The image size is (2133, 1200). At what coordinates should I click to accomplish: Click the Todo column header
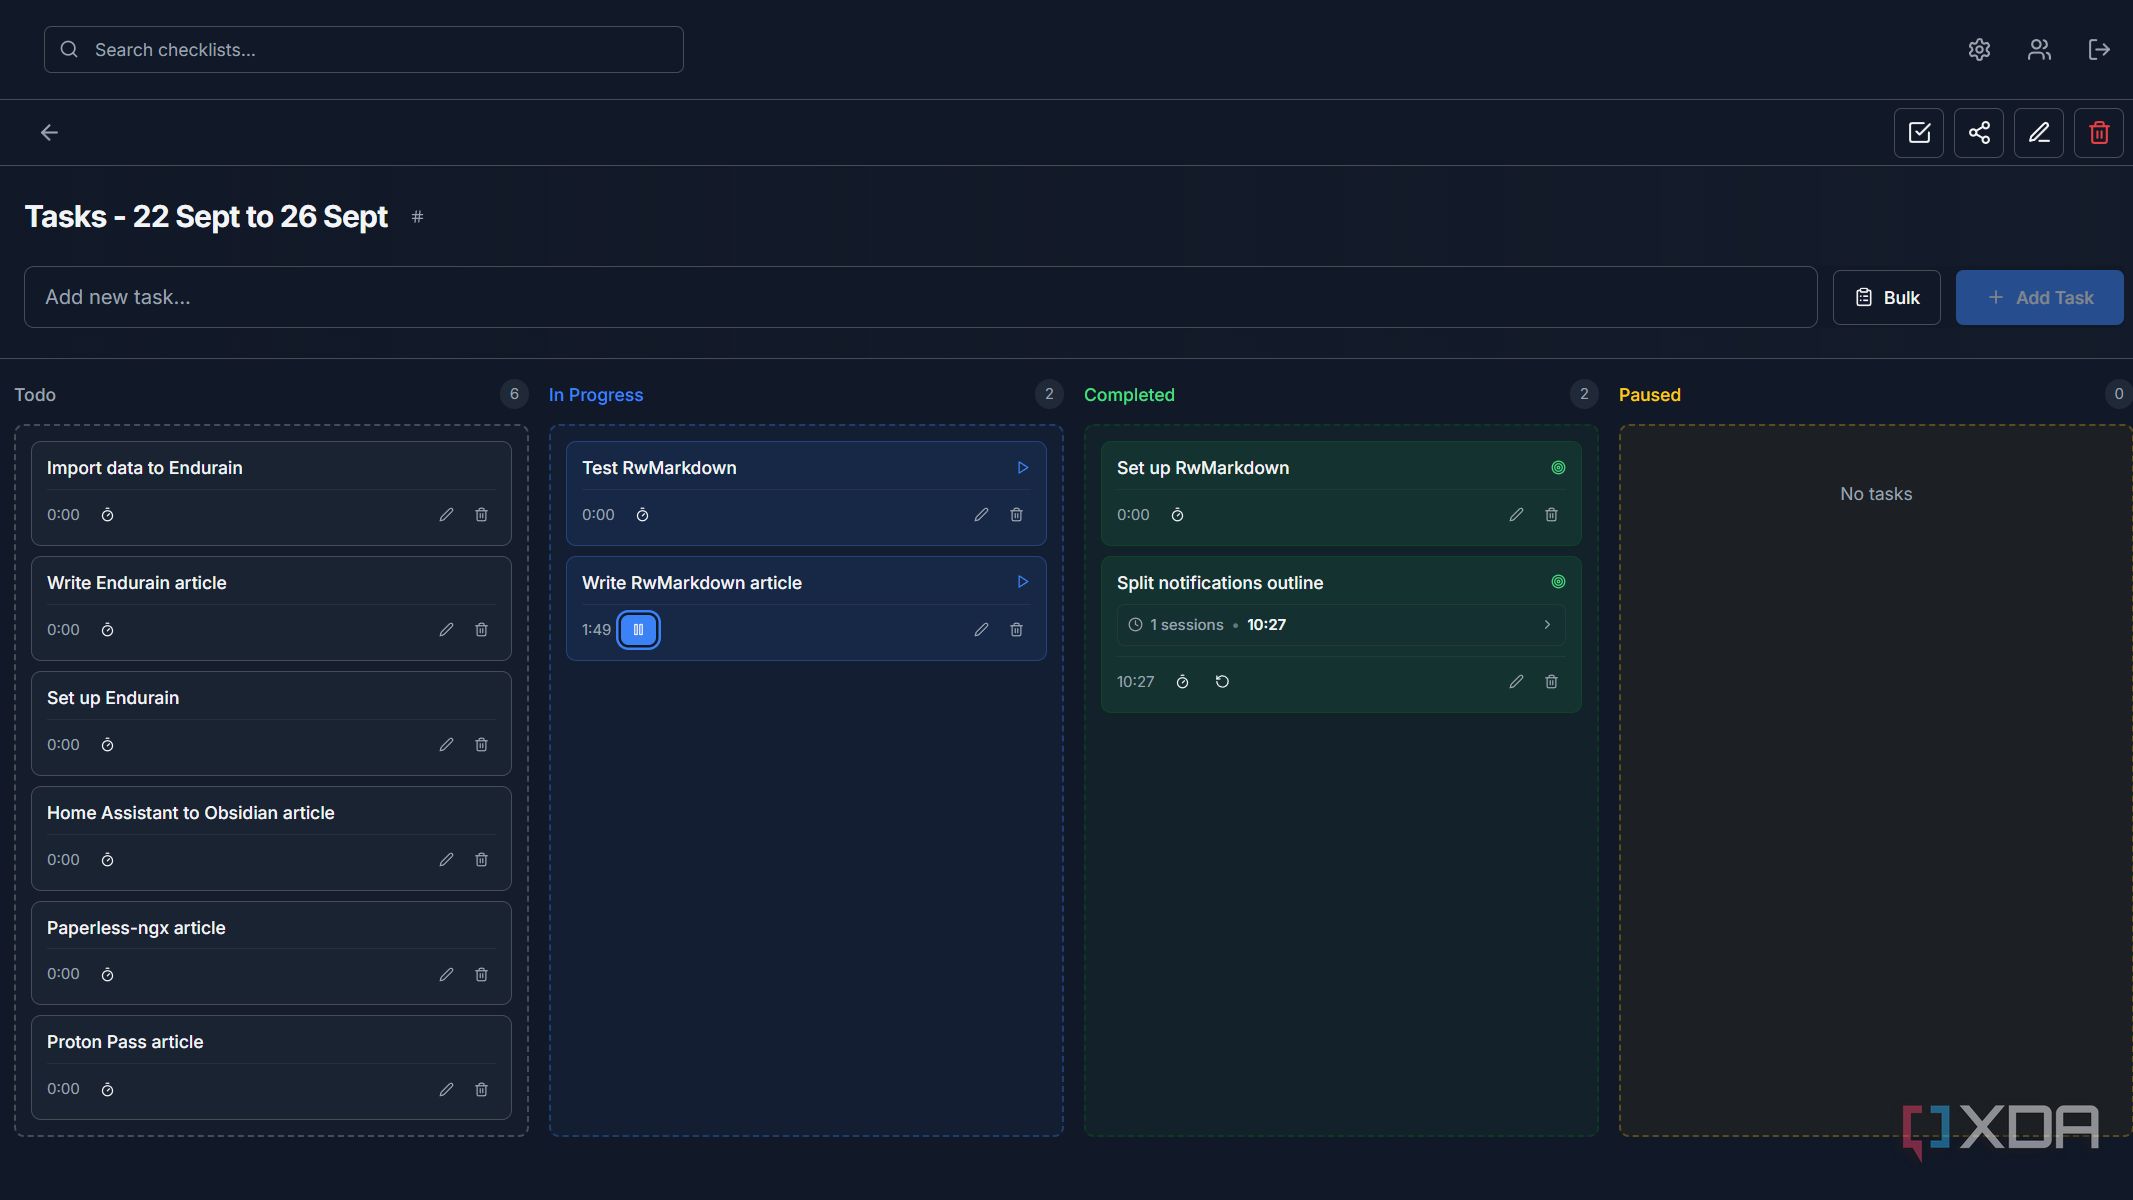(x=35, y=395)
